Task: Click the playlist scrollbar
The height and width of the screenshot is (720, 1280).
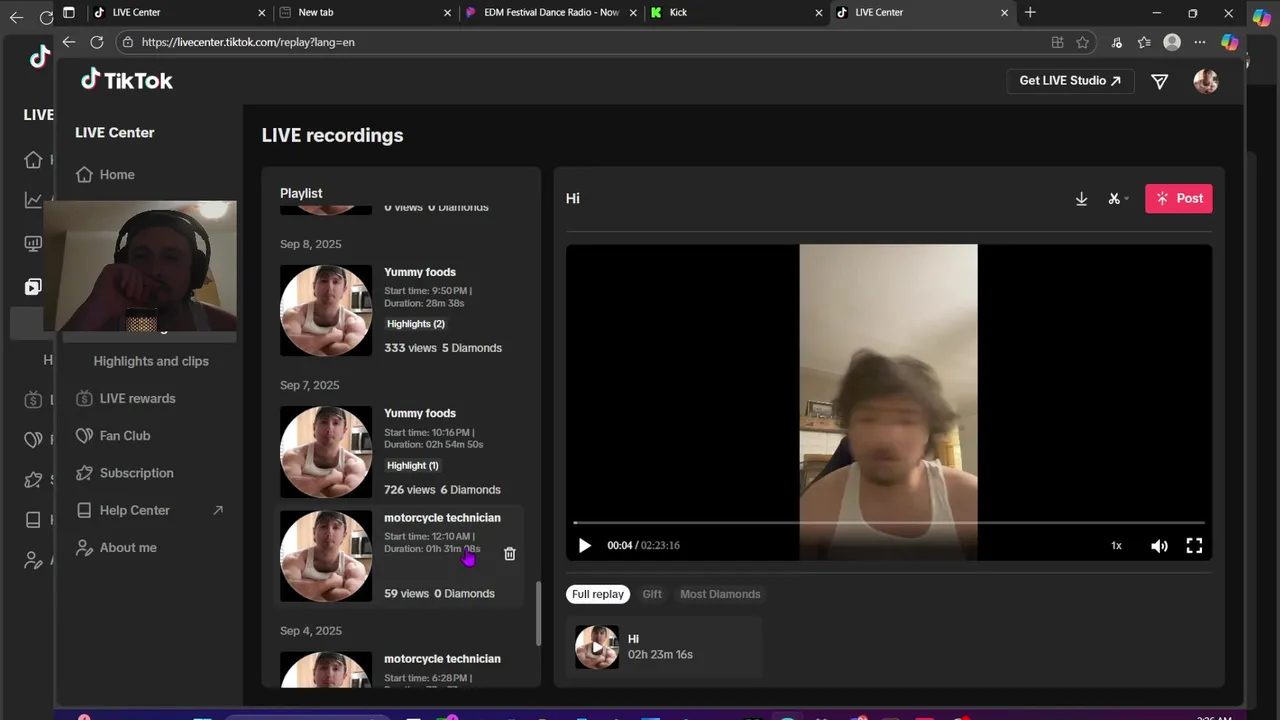Action: pyautogui.click(x=539, y=614)
